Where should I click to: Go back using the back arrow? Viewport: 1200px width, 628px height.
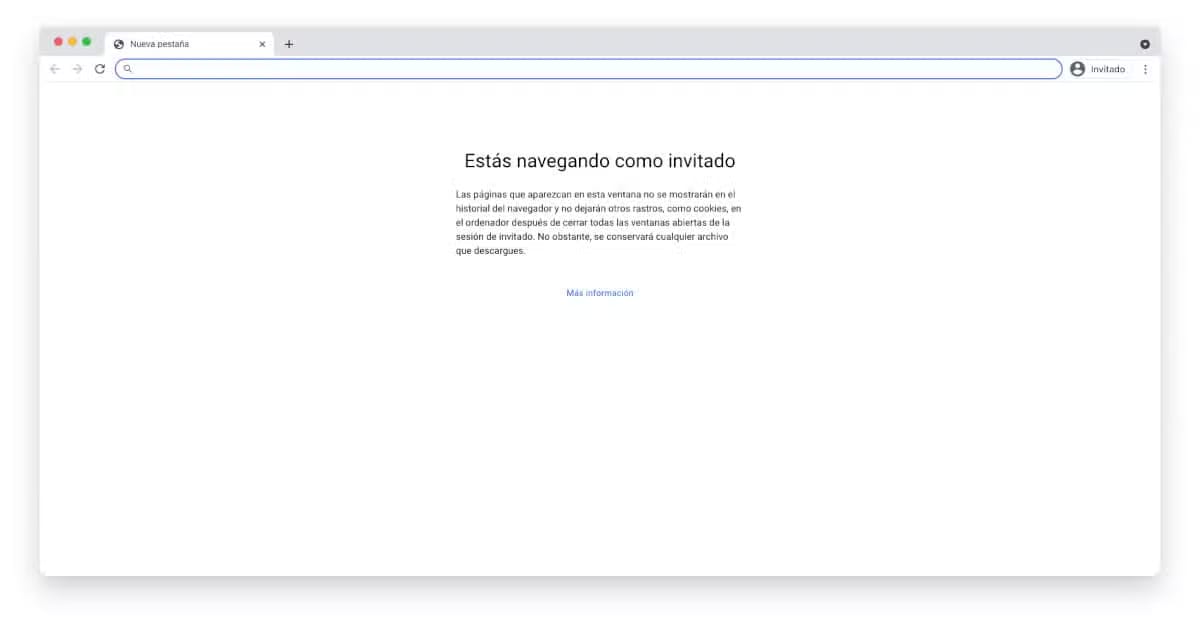click(x=55, y=69)
